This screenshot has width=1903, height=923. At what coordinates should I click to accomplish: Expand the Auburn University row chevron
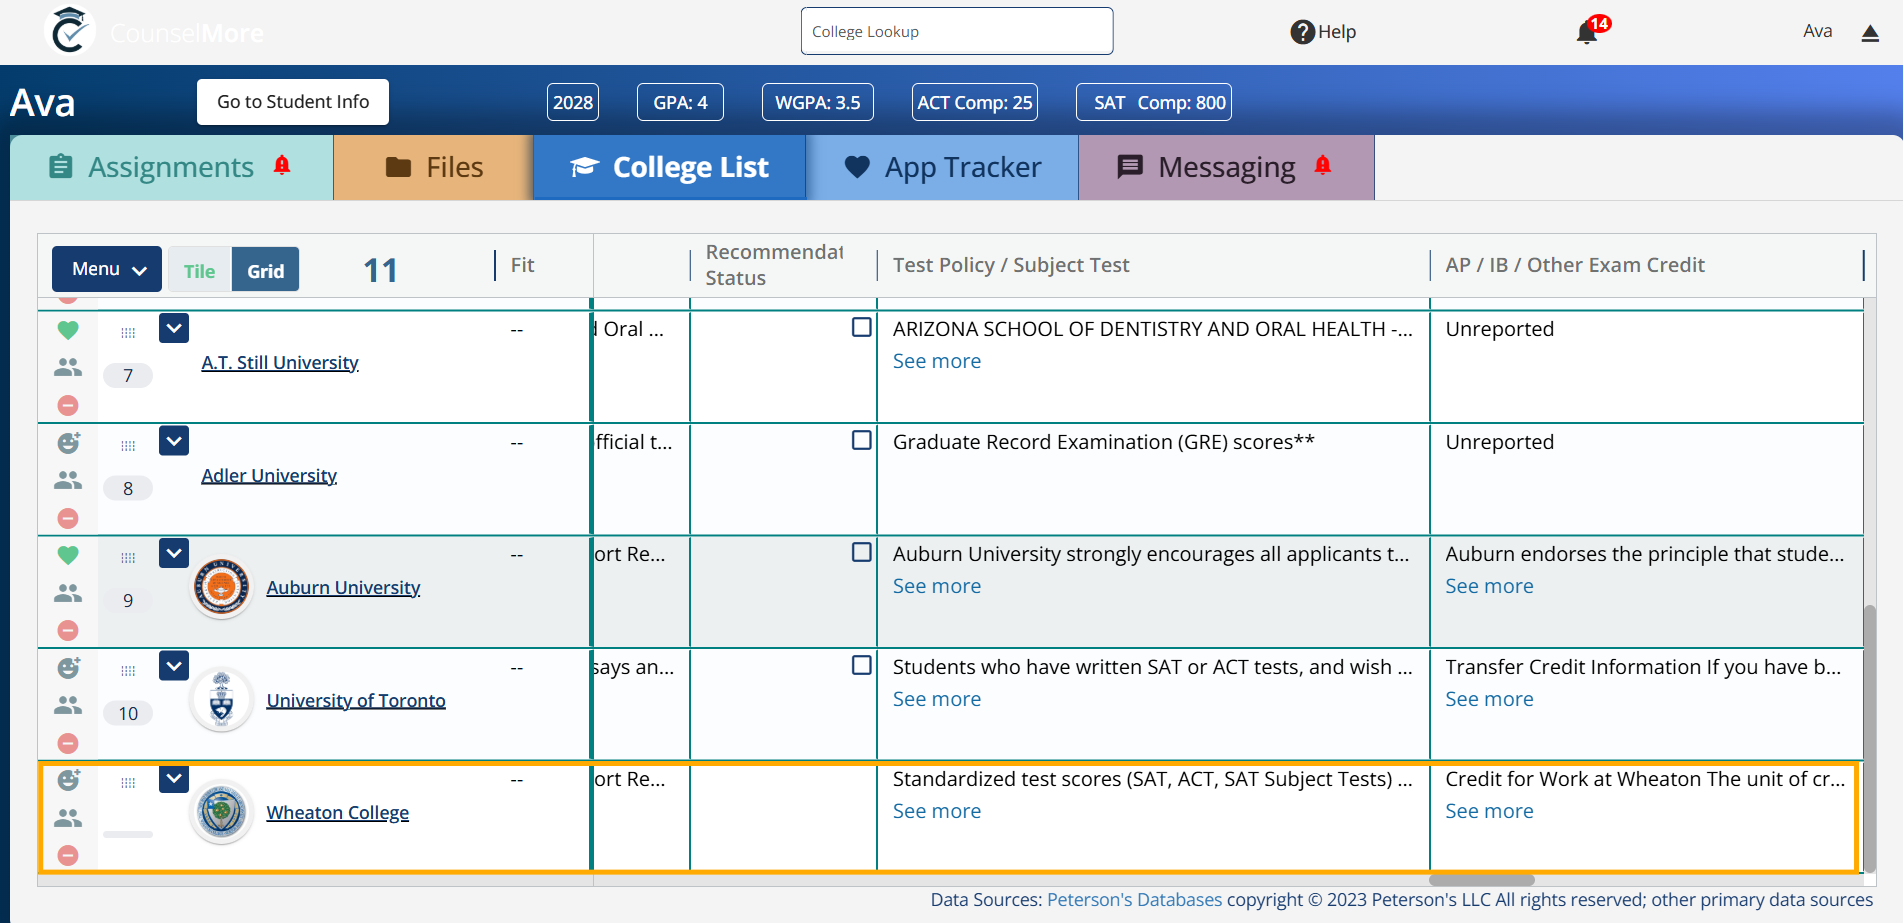point(174,553)
